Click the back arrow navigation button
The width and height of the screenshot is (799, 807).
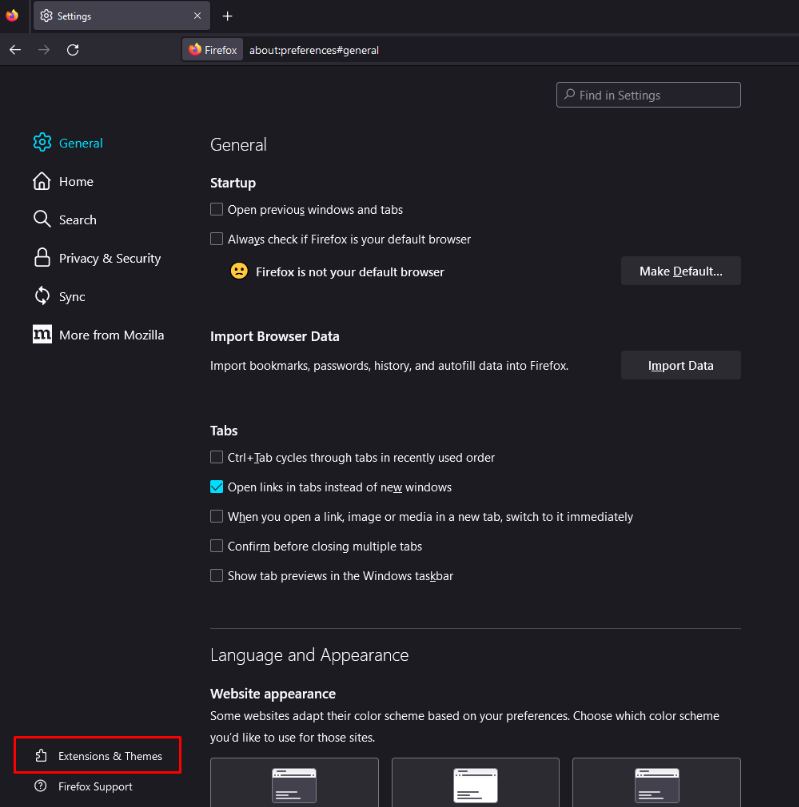click(15, 50)
